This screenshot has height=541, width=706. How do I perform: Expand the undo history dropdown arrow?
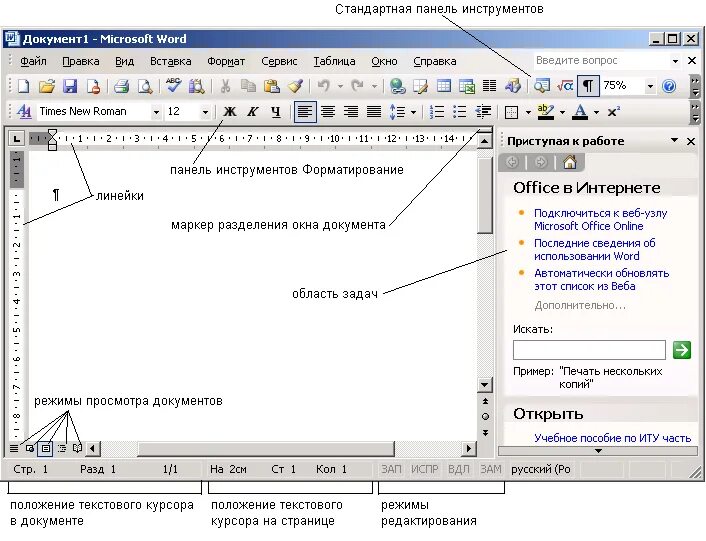click(340, 86)
